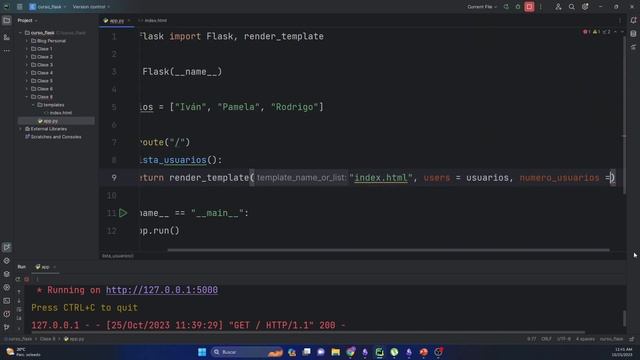This screenshot has height=360, width=640.
Task: Open PyCharm icon in Windows taskbar
Action: pos(380,352)
